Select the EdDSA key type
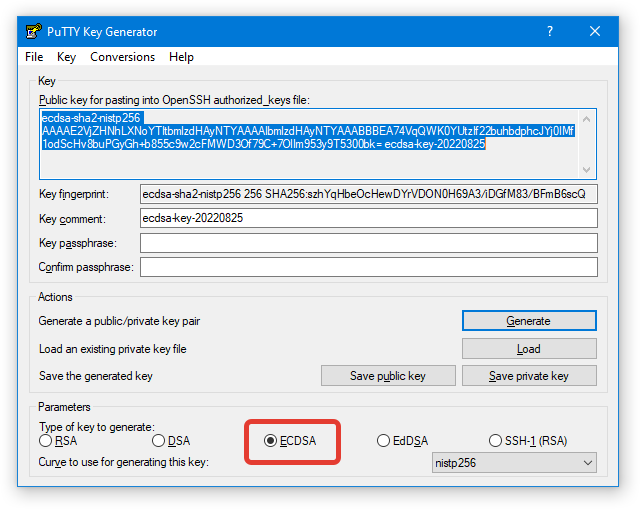The image size is (640, 509). click(384, 440)
